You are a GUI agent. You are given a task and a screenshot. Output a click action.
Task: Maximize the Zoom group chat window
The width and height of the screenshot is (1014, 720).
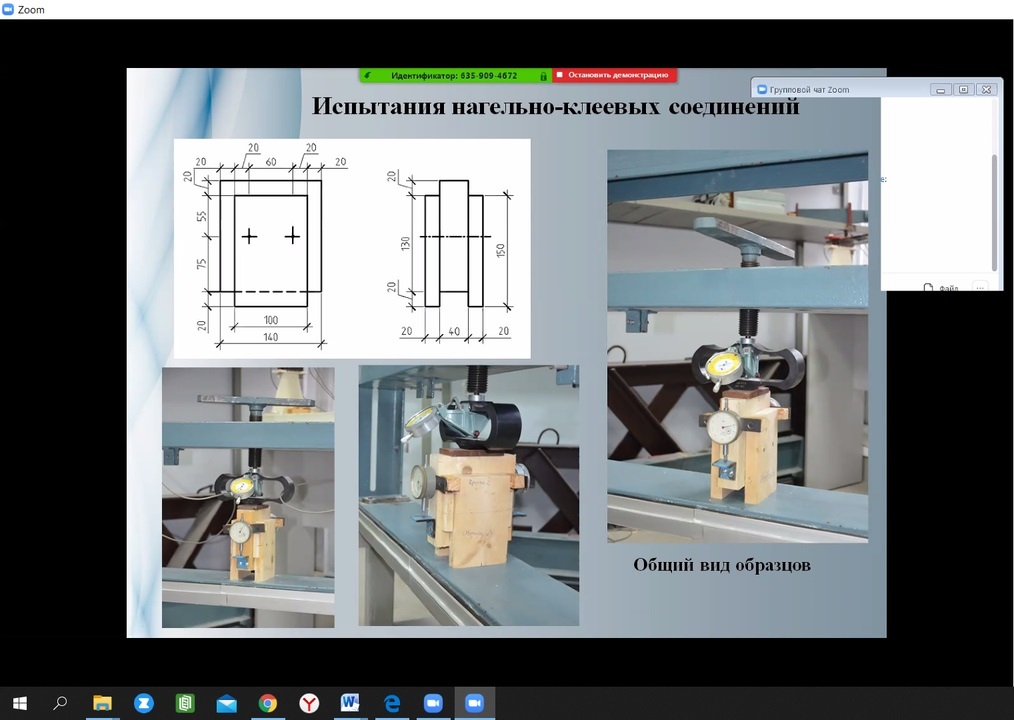click(x=963, y=89)
